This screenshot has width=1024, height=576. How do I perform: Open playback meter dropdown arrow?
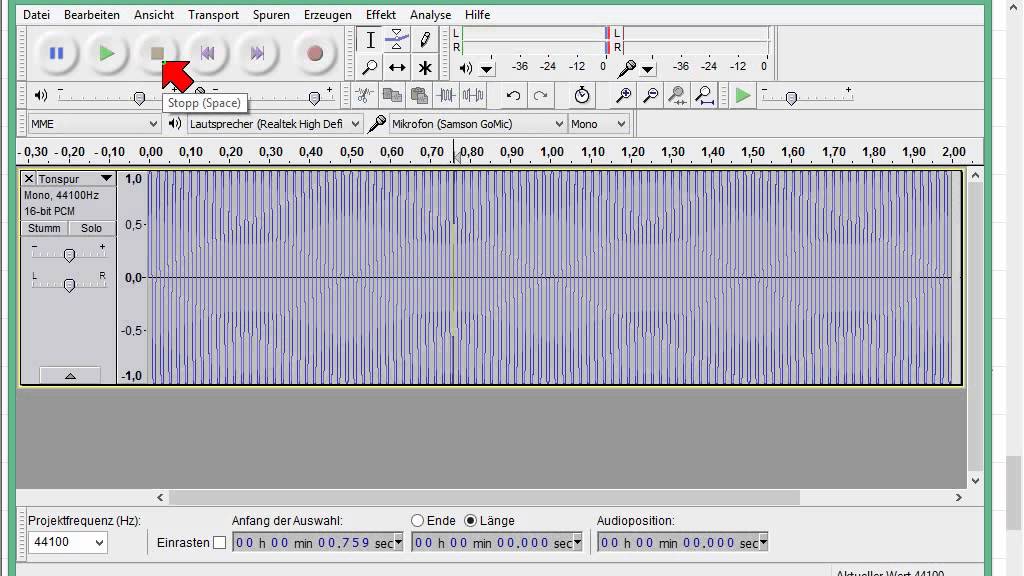click(x=487, y=68)
